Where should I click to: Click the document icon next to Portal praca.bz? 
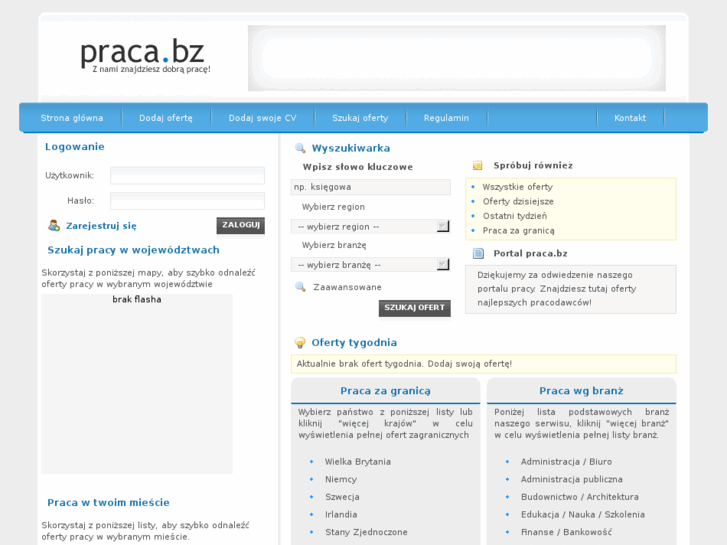(478, 253)
